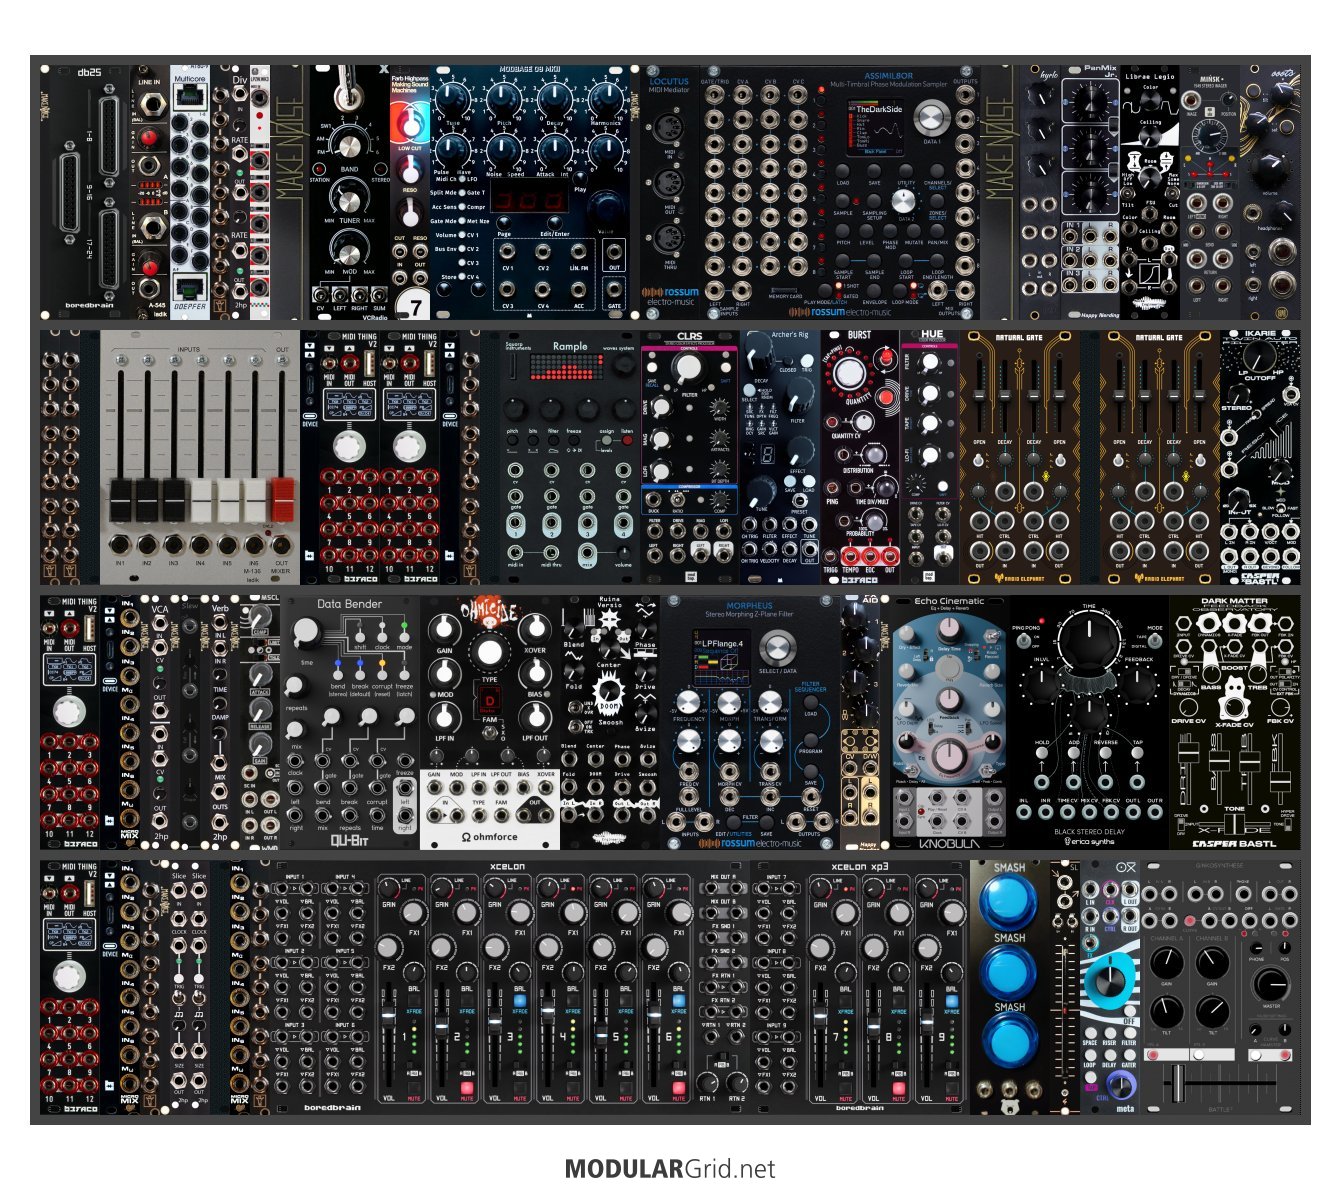Image resolution: width=1341 pixels, height=1190 pixels.
Task: Select the Archer's Rig module
Action: pos(780,458)
